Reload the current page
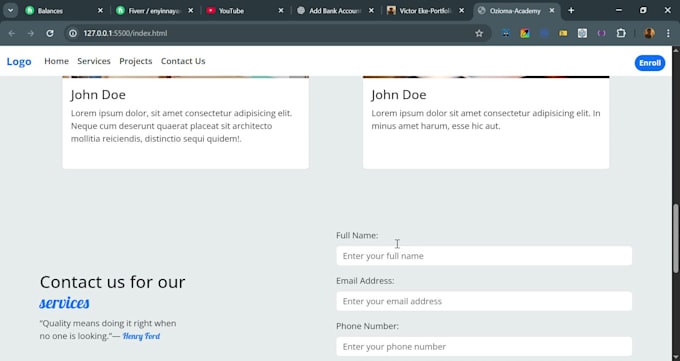 click(x=50, y=33)
